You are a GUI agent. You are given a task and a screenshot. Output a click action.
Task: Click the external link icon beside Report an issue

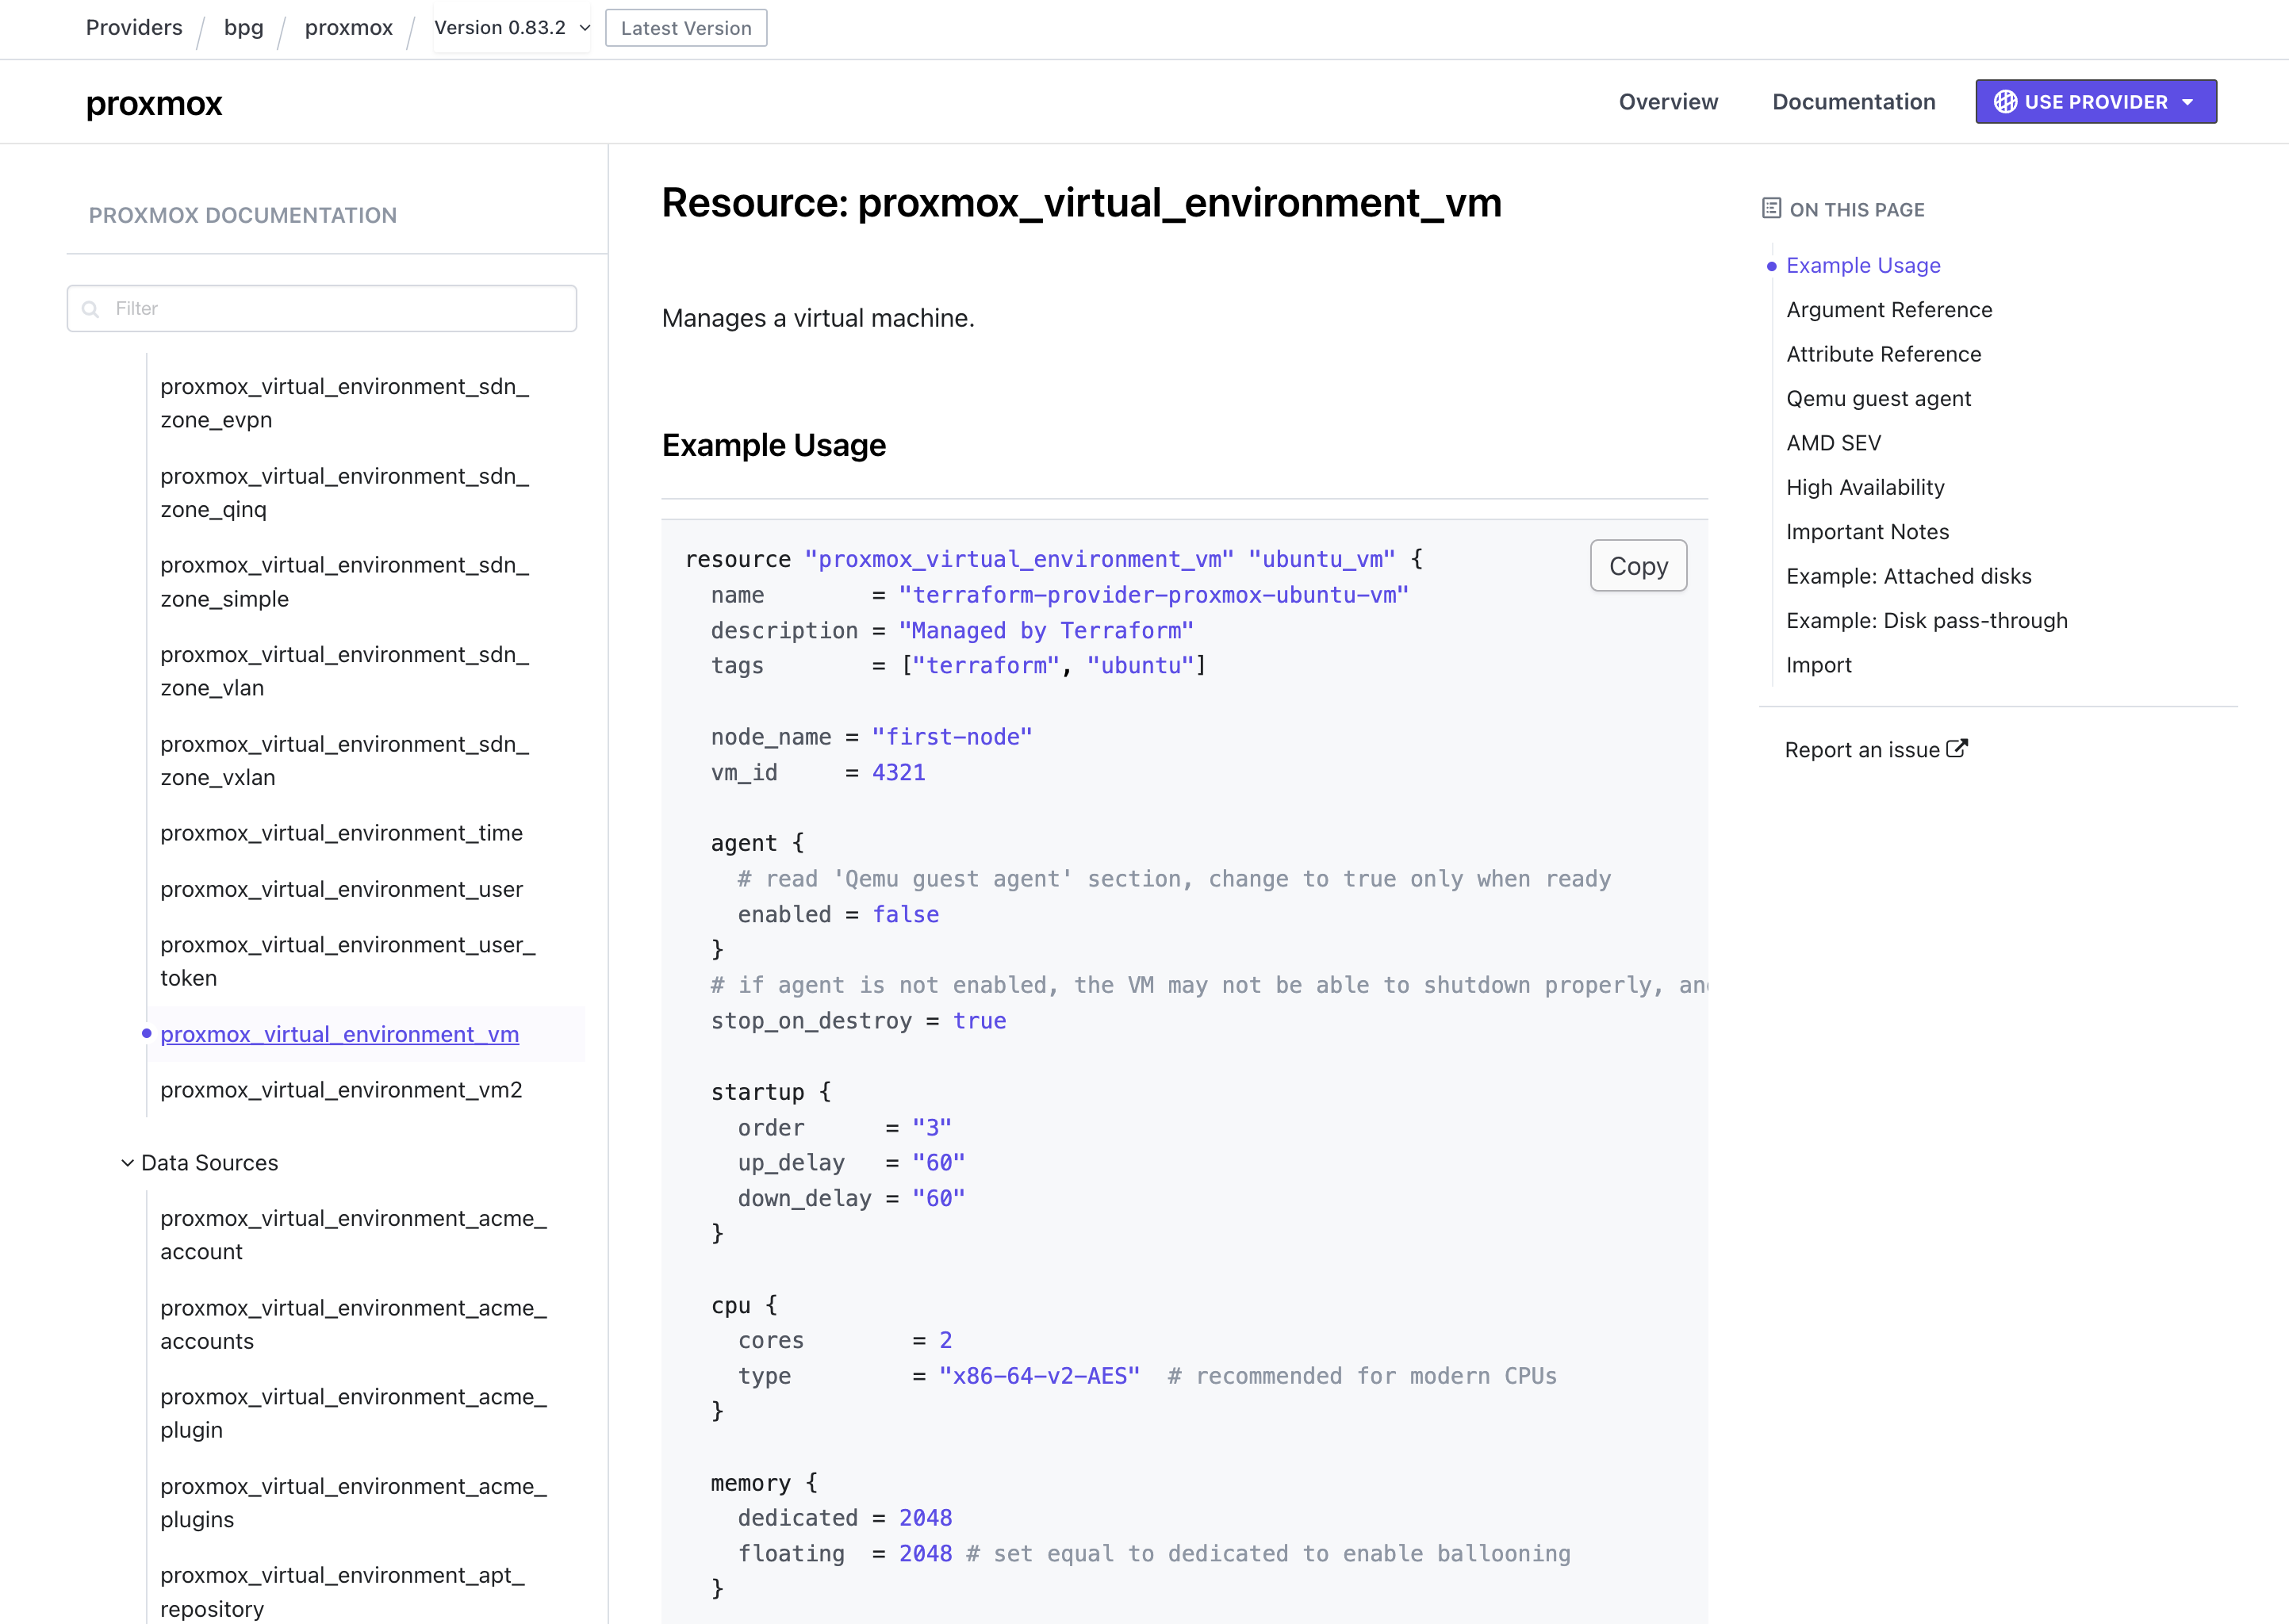point(1957,747)
